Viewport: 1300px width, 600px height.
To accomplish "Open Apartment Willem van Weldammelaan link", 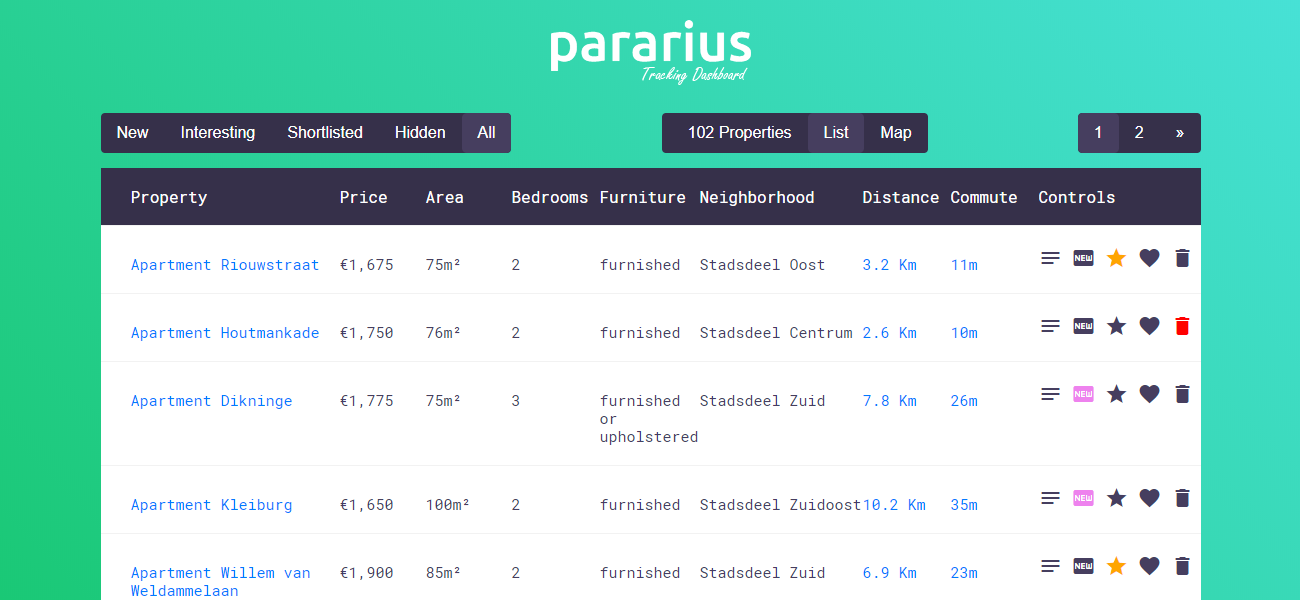I will [x=221, y=582].
